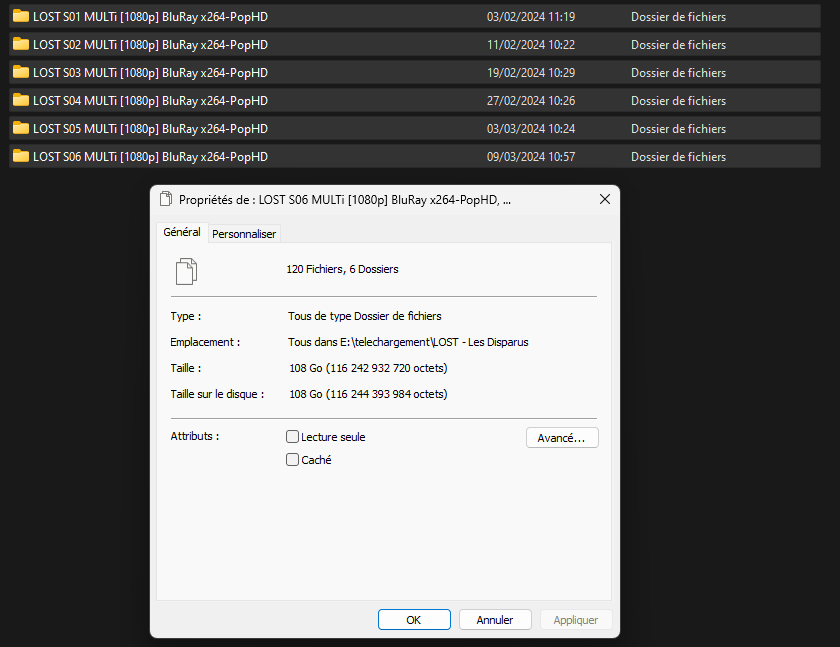Open advanced attributes with Avancé…
840x647 pixels.
coord(562,438)
